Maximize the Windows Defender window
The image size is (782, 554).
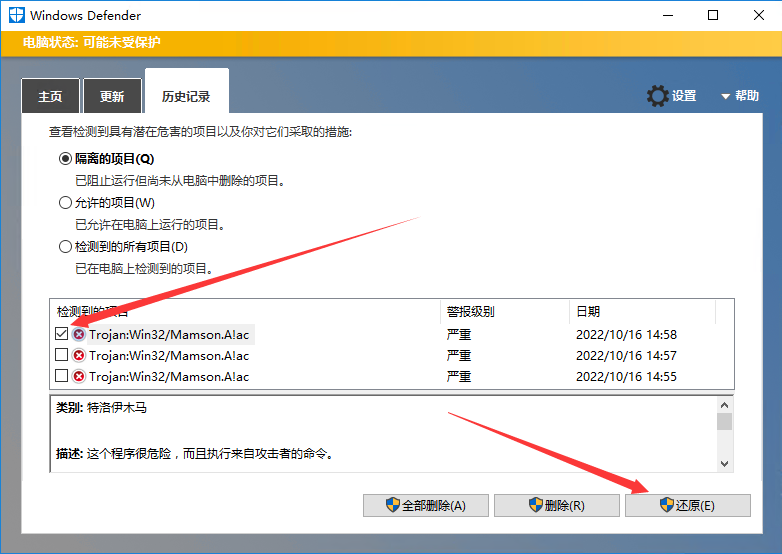click(x=713, y=15)
